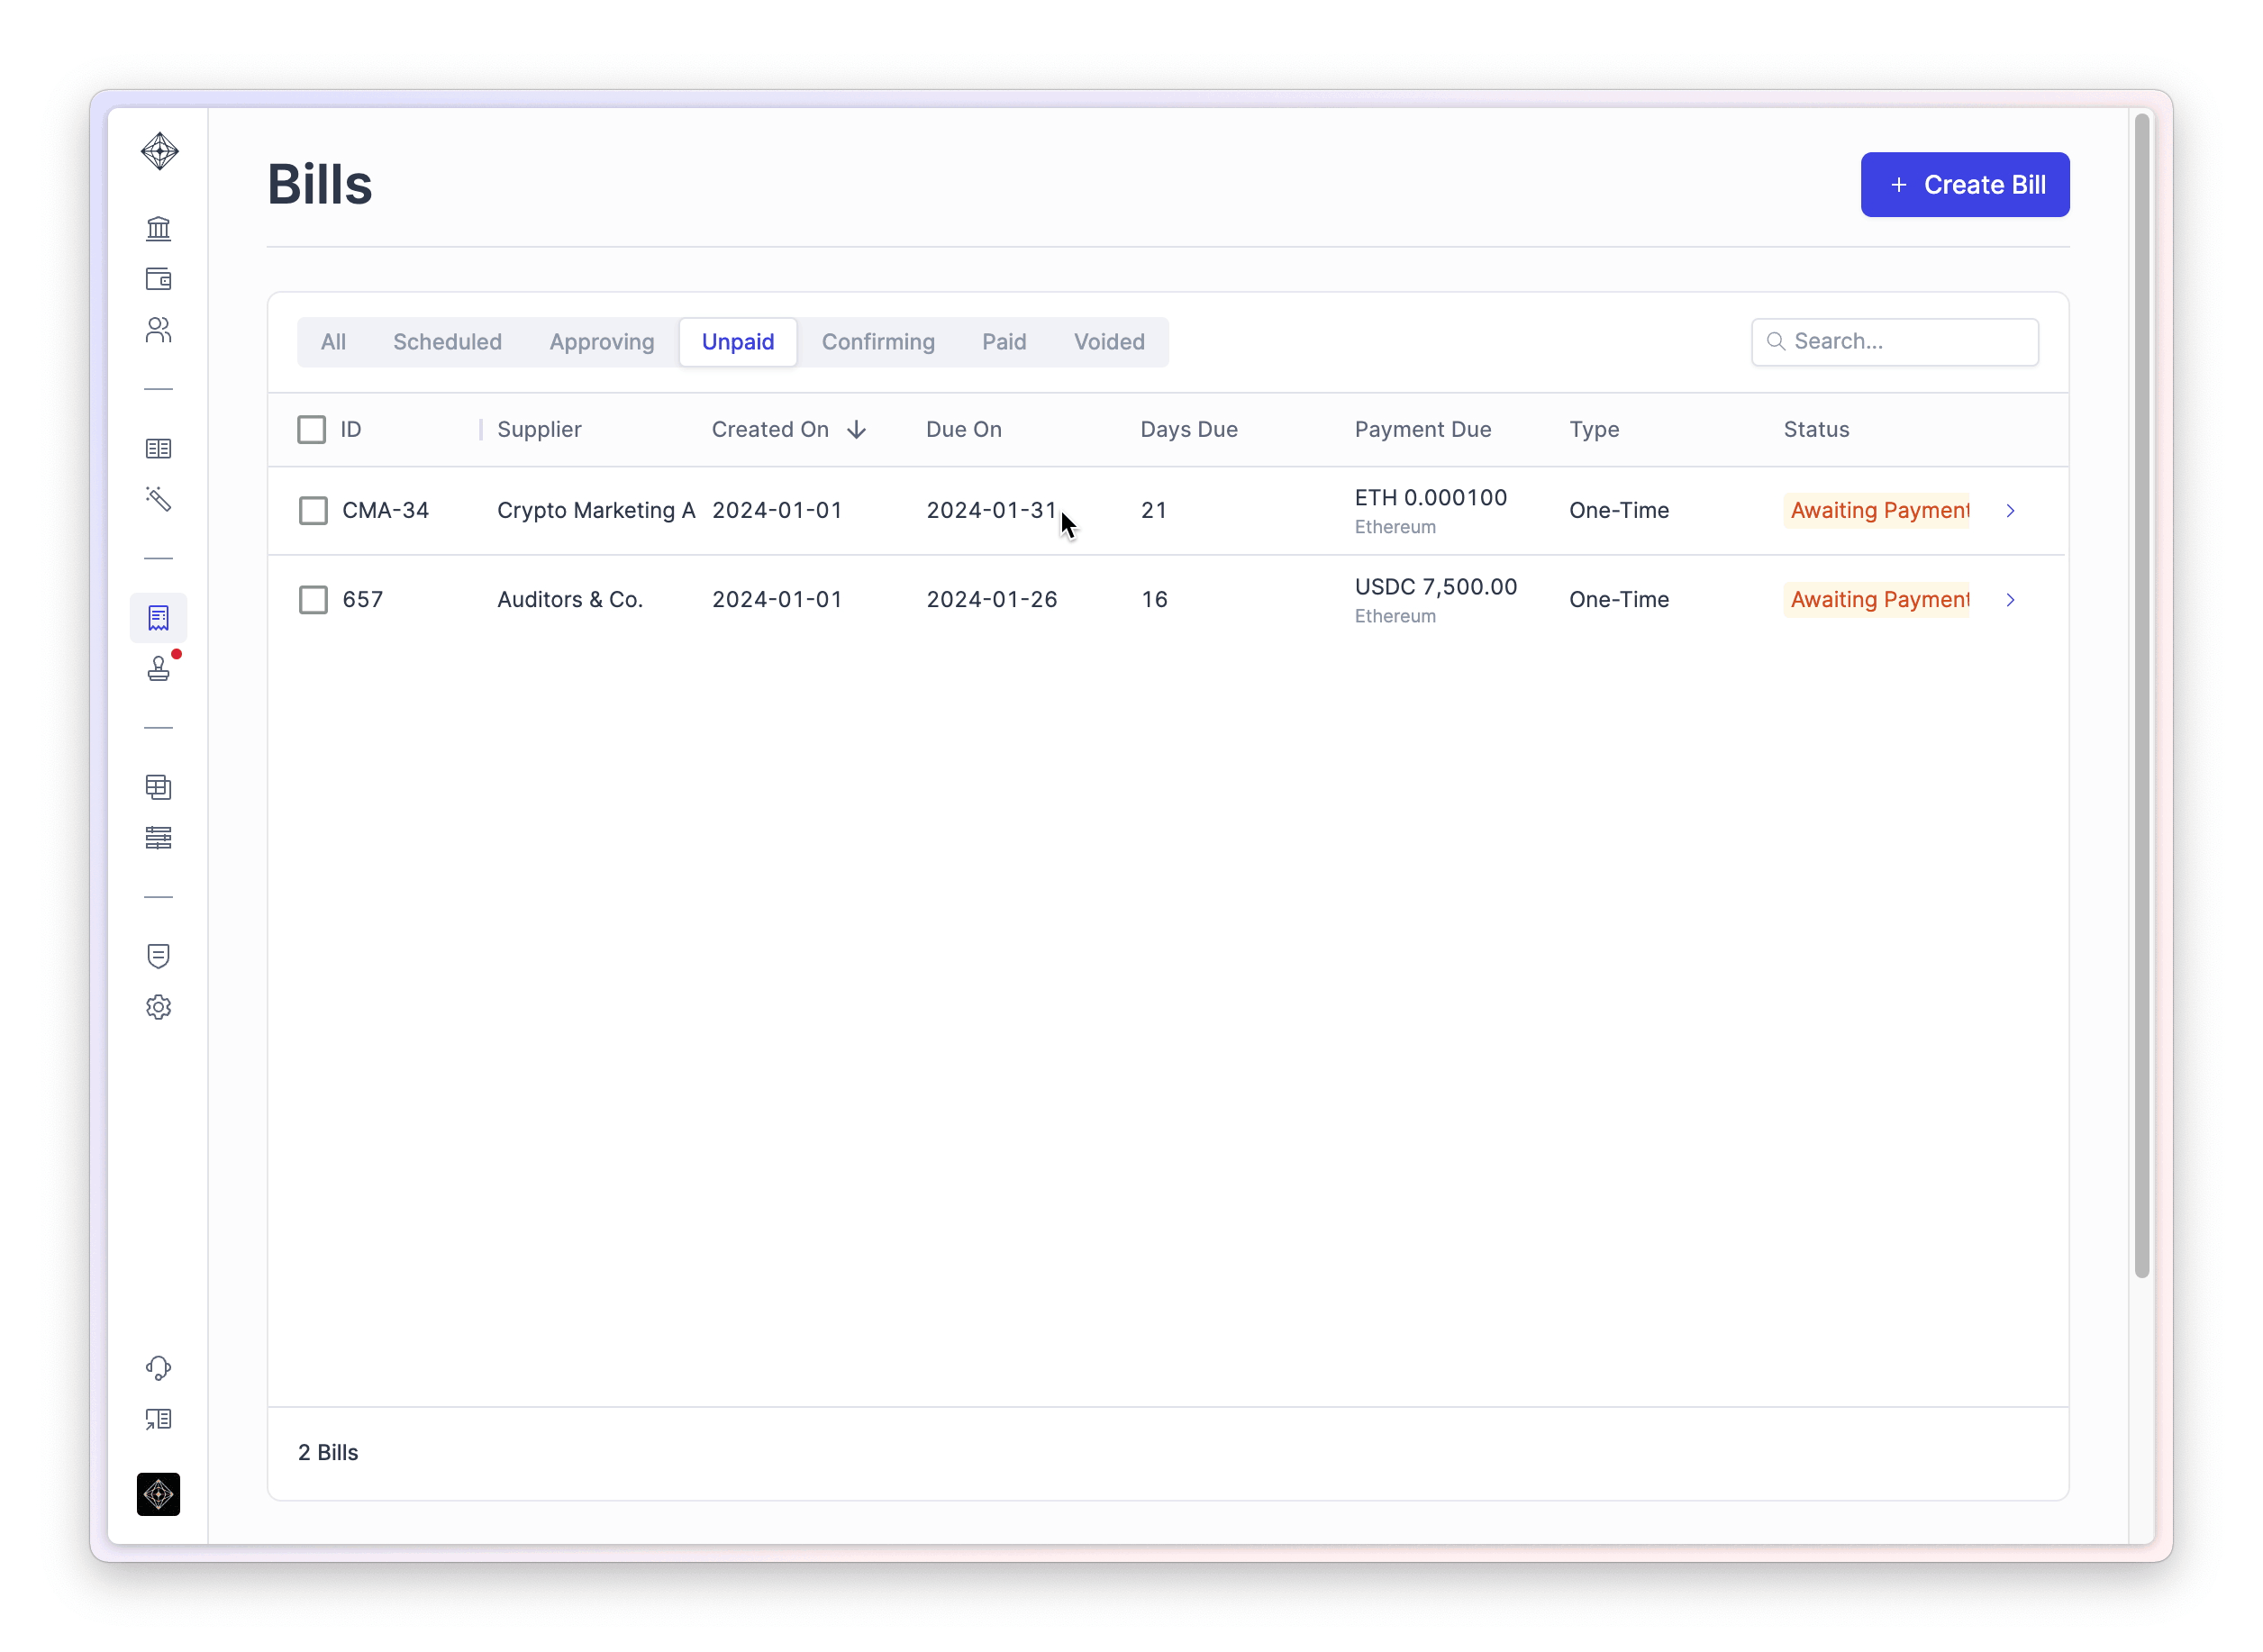Screen dimensions: 2263x1652
Task: Toggle Created On sort arrow
Action: click(x=856, y=429)
